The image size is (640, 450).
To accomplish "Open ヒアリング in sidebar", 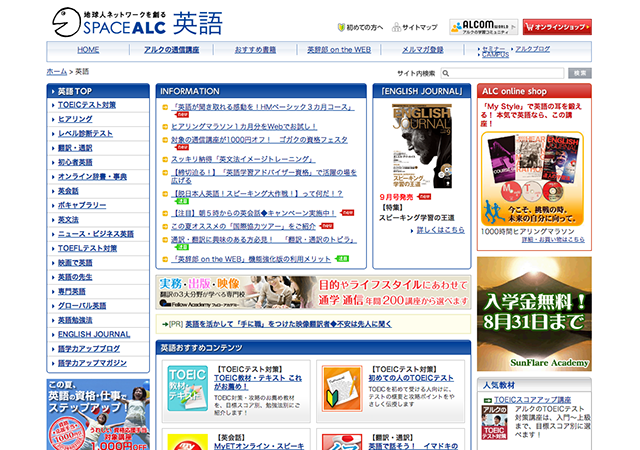I will pos(75,119).
